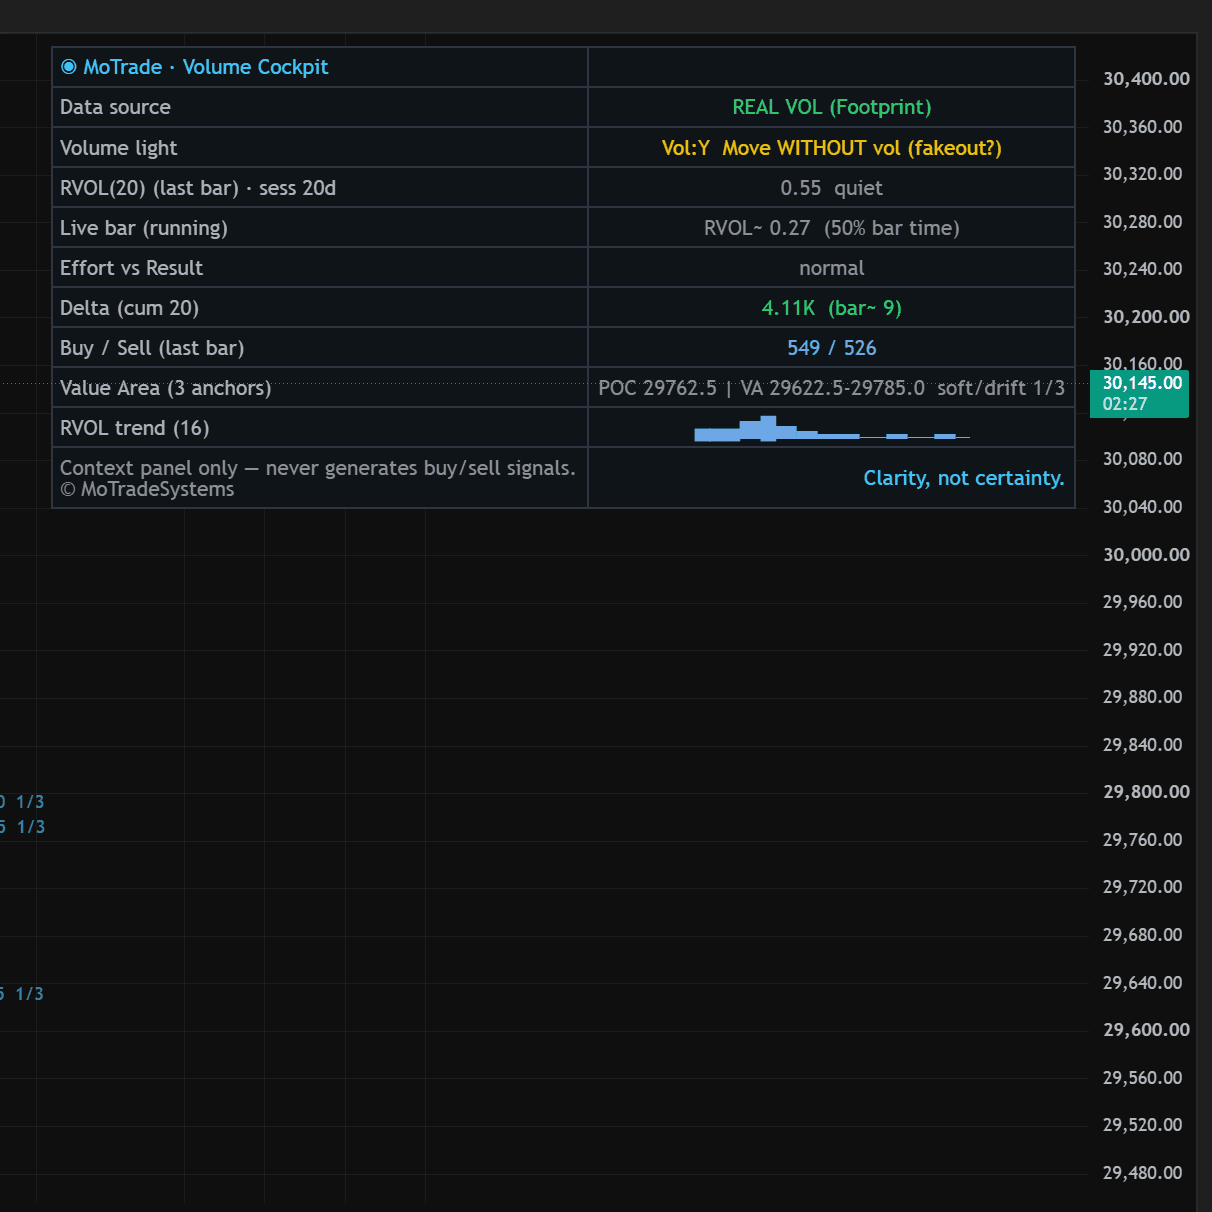Click the Context panel only disclaimer text
This screenshot has width=1212, height=1212.
click(x=318, y=468)
